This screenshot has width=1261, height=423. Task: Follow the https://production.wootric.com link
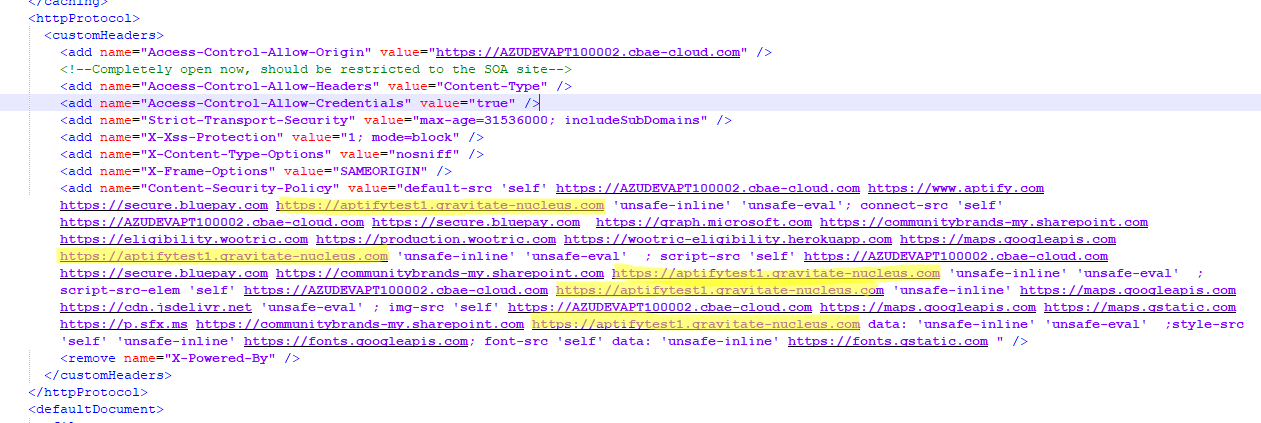436,238
